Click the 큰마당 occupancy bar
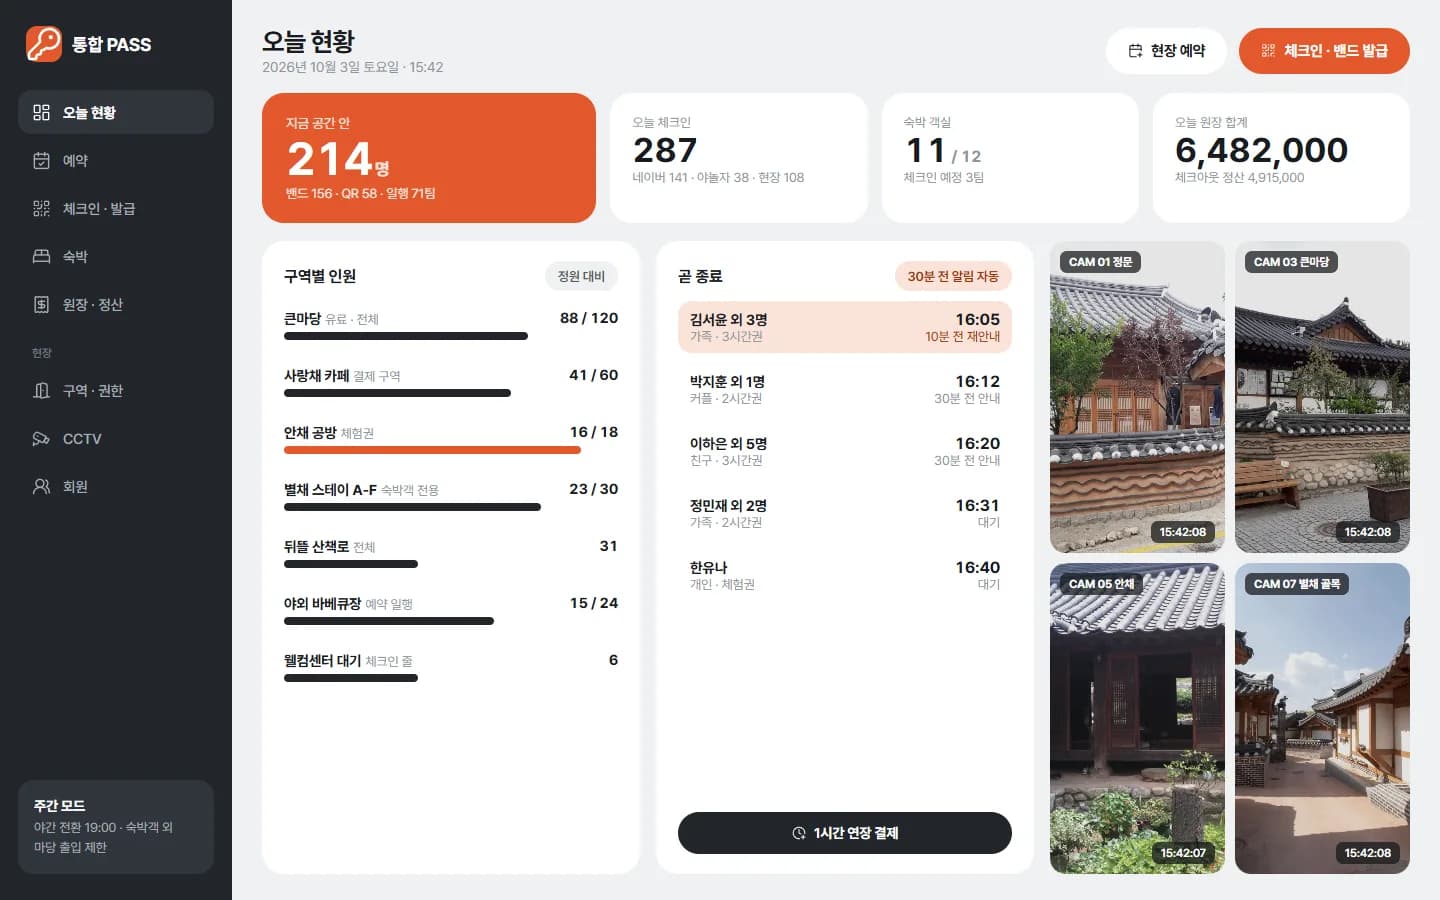This screenshot has width=1440, height=900. pyautogui.click(x=406, y=336)
